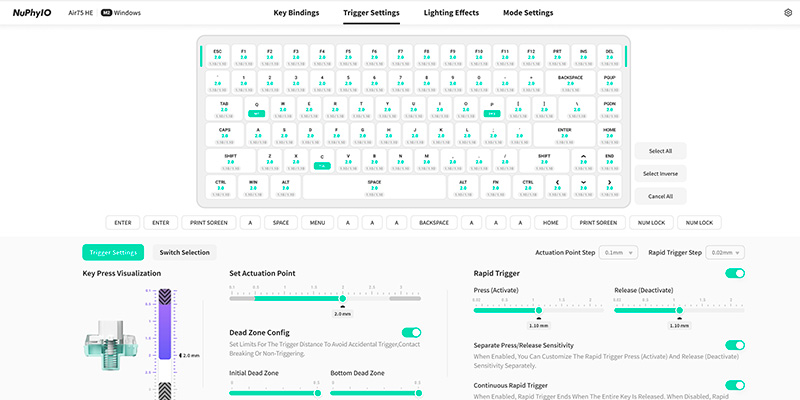Image resolution: width=800 pixels, height=400 pixels.
Task: Open the Rapid Trigger Step dropdown
Action: pos(725,253)
